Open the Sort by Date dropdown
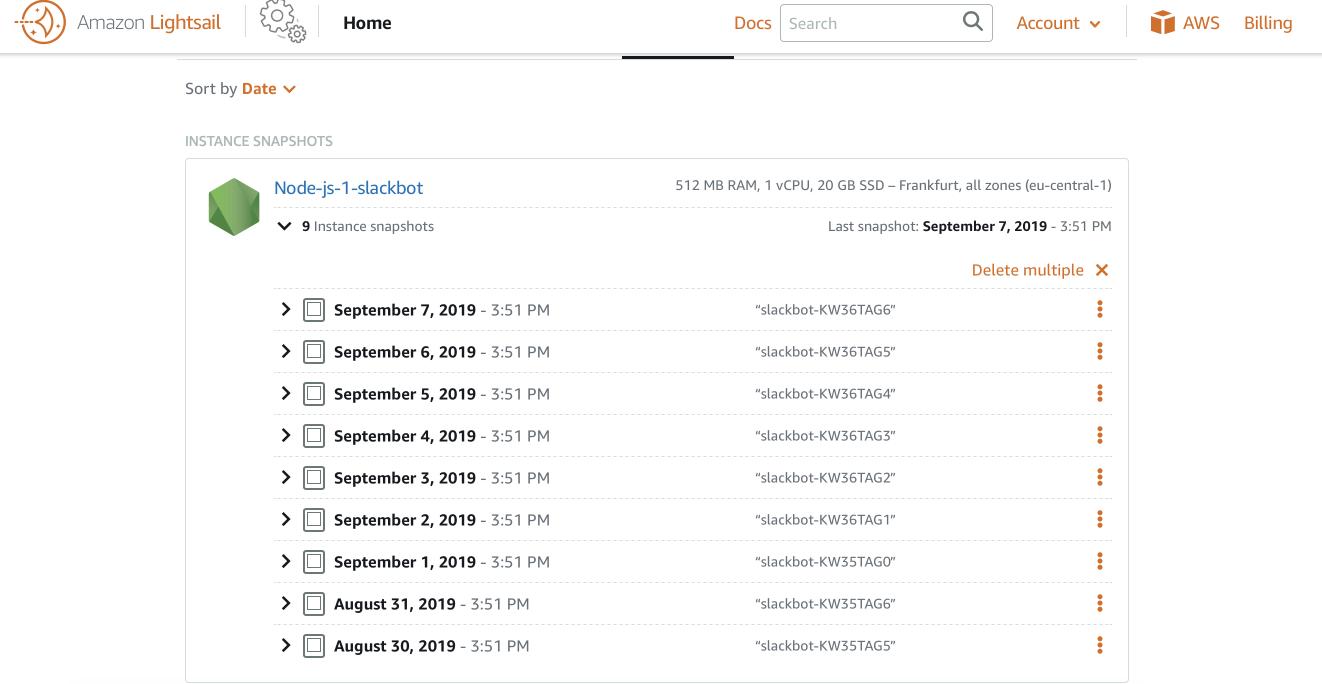Image resolution: width=1322 pixels, height=684 pixels. 269,89
